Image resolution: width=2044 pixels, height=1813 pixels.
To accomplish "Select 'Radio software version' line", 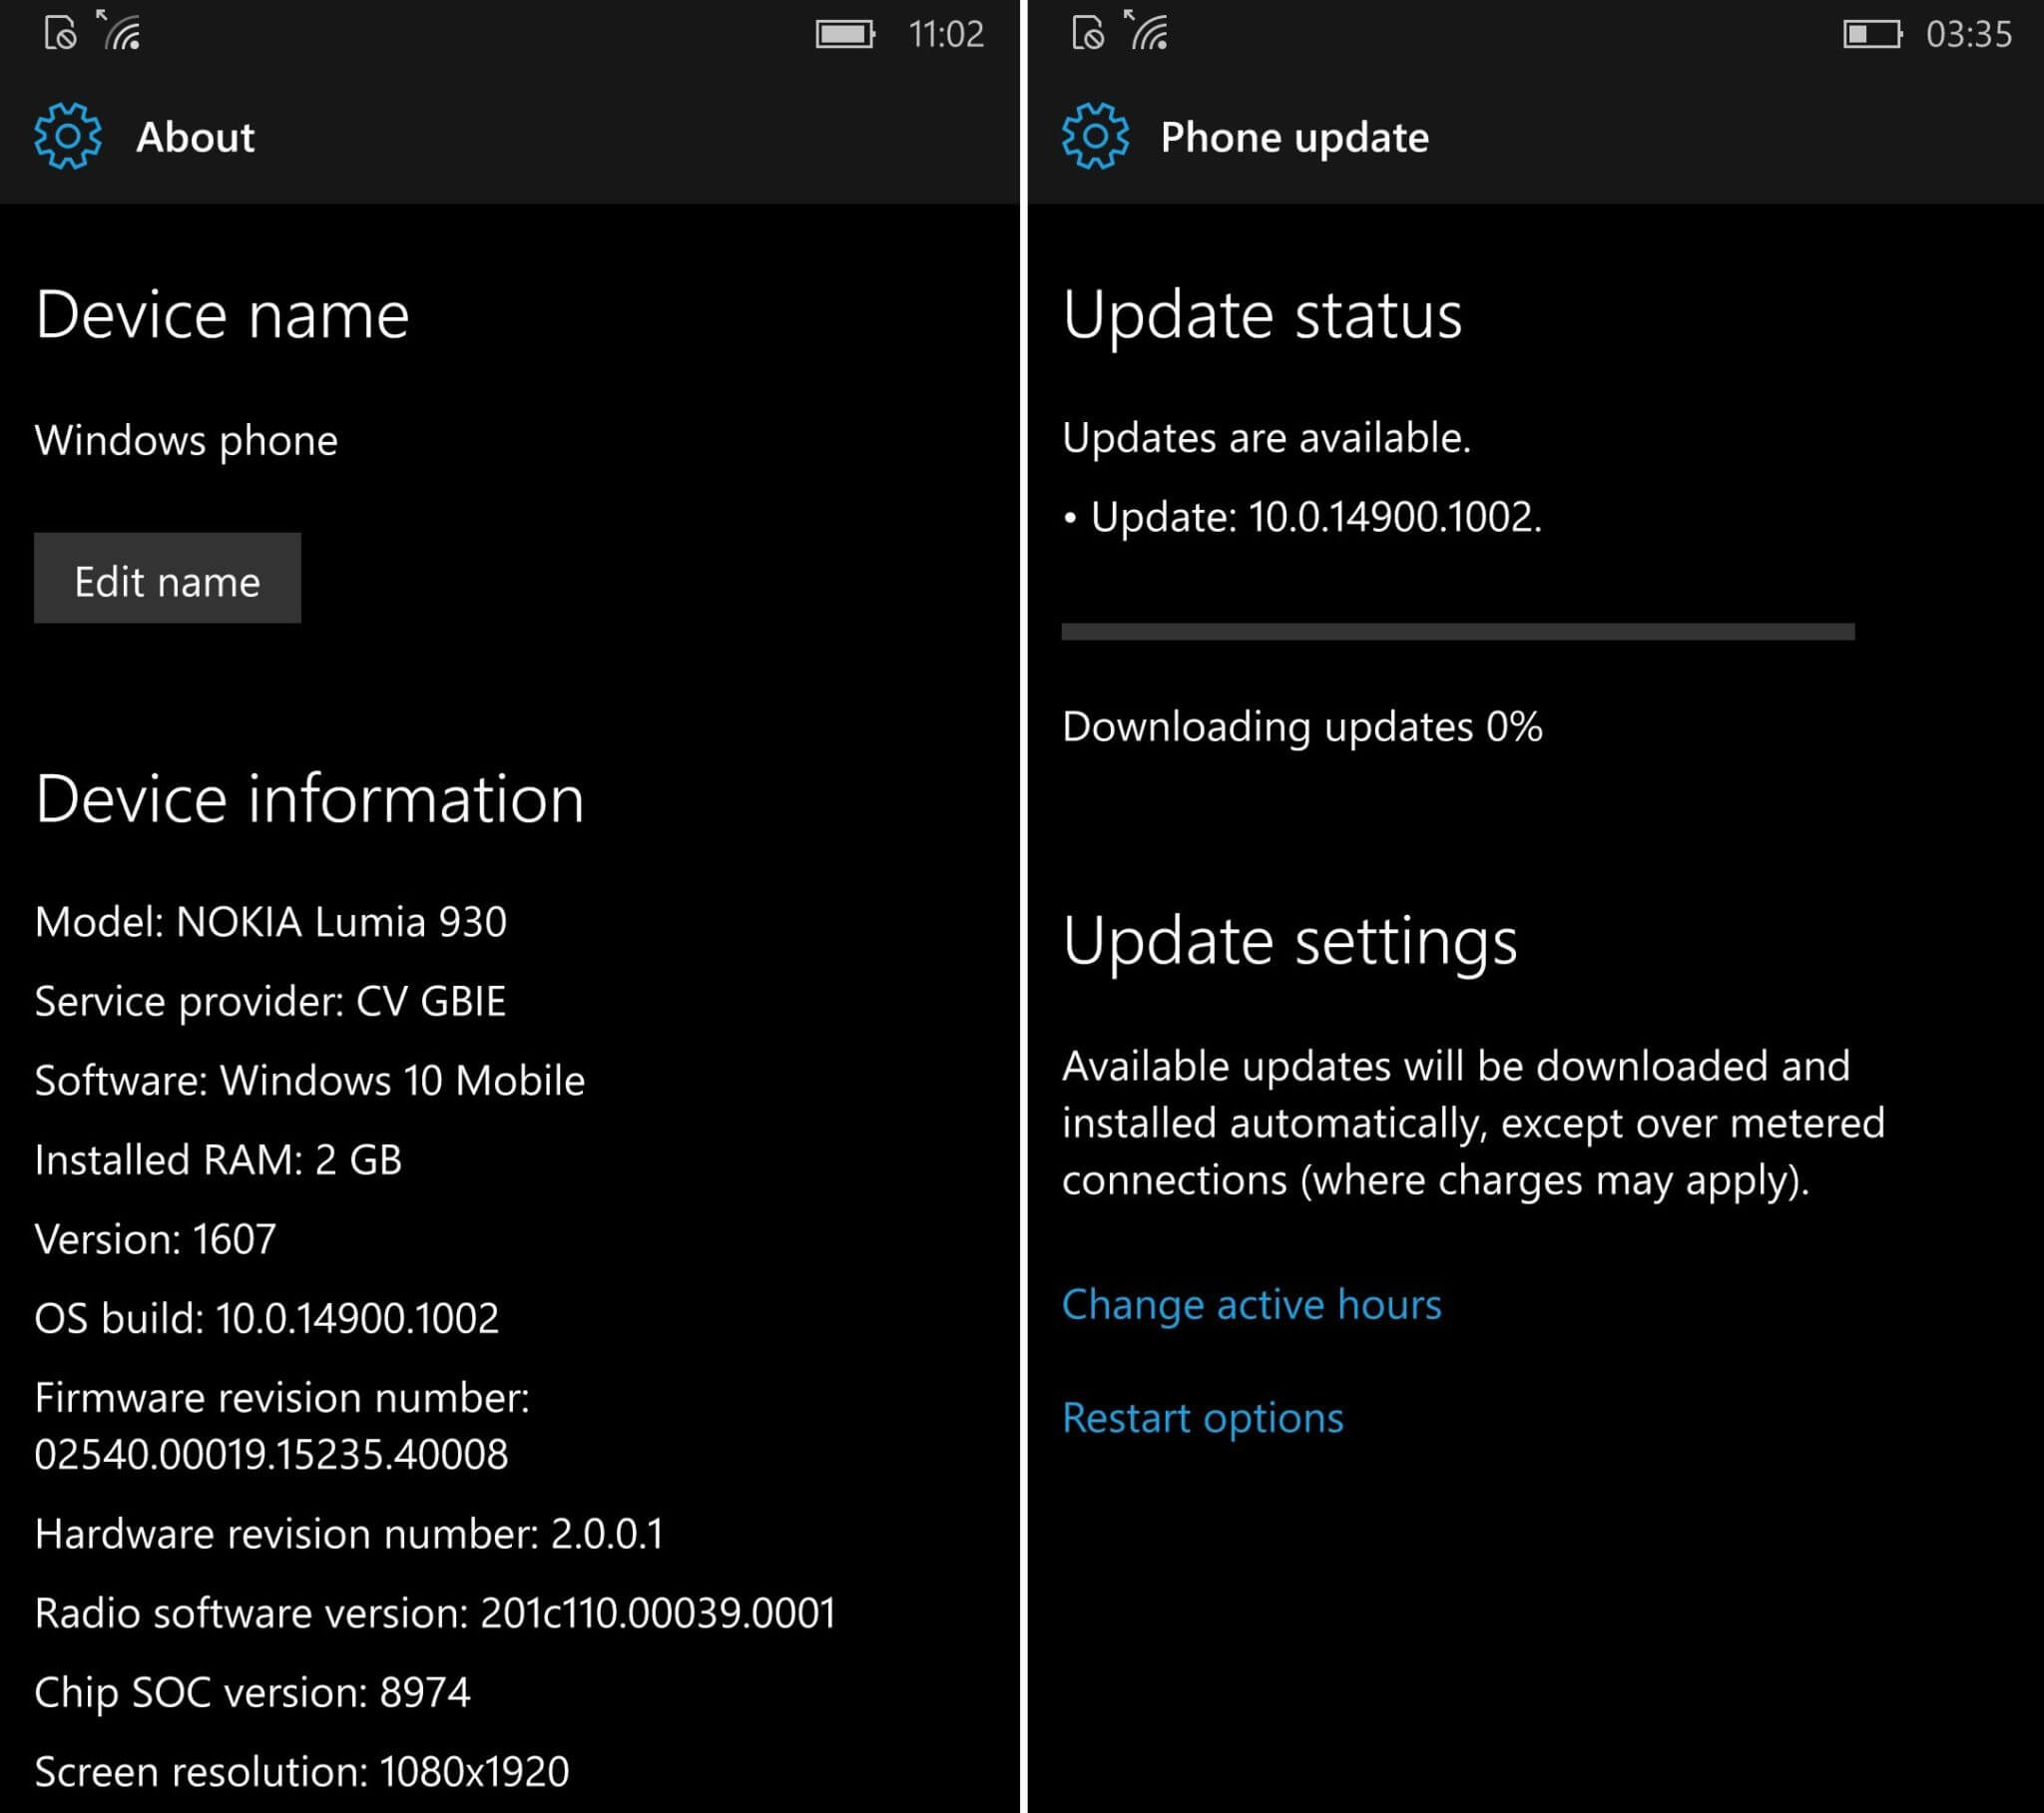I will pyautogui.click(x=435, y=1613).
